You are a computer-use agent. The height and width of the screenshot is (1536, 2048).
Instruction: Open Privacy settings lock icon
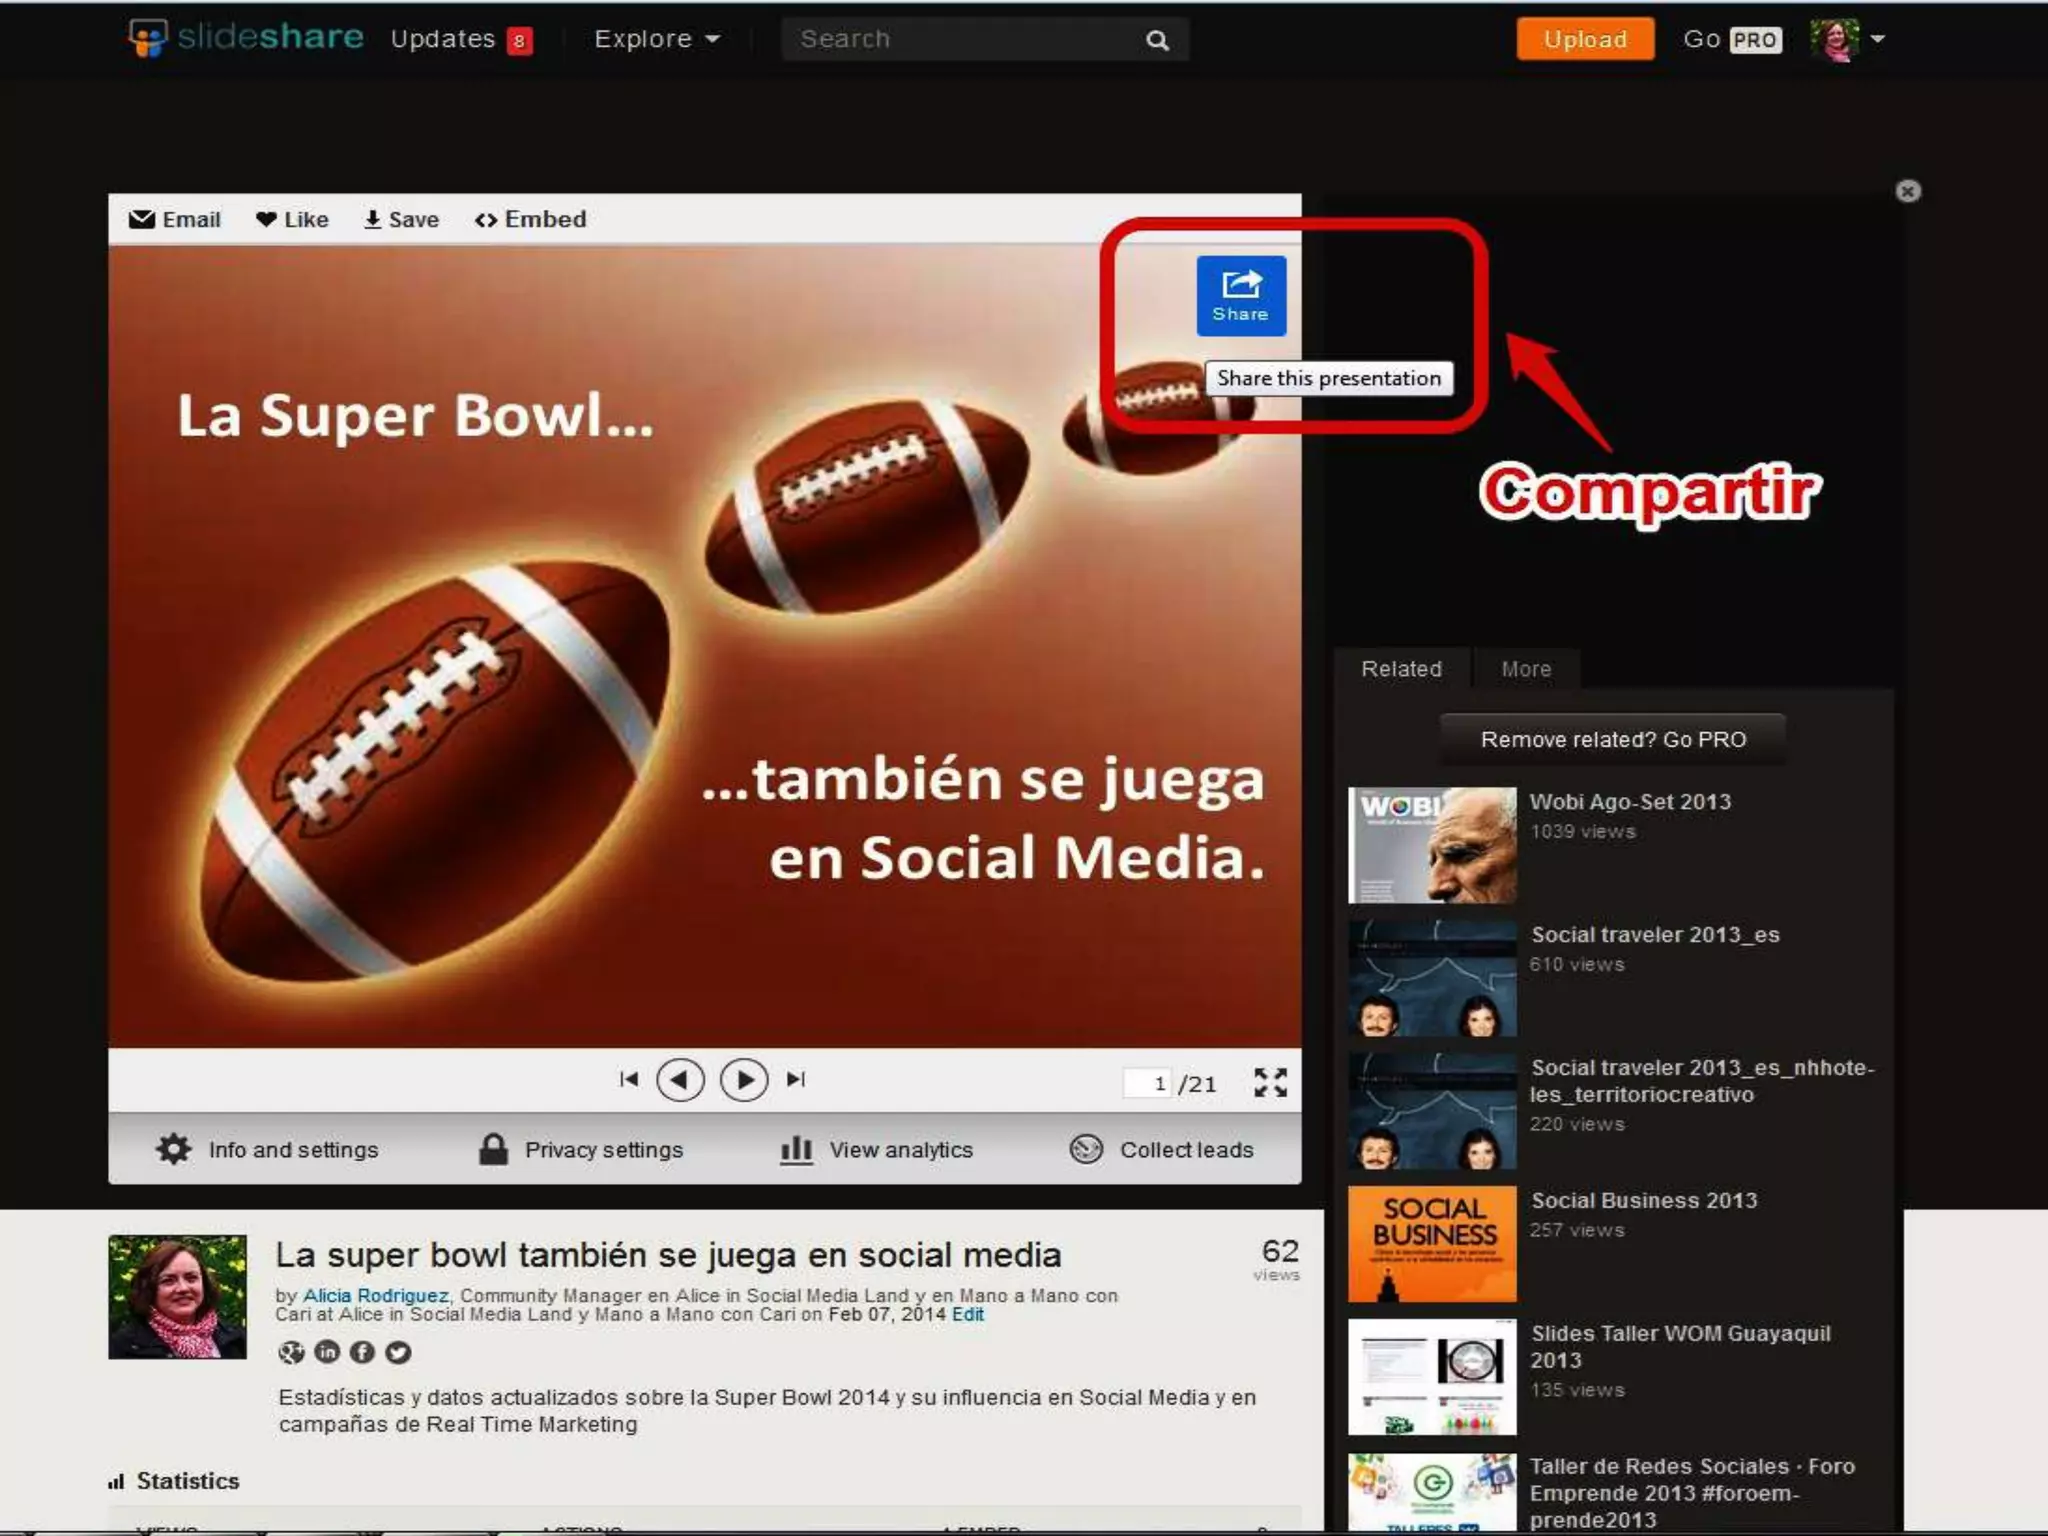(x=493, y=1149)
